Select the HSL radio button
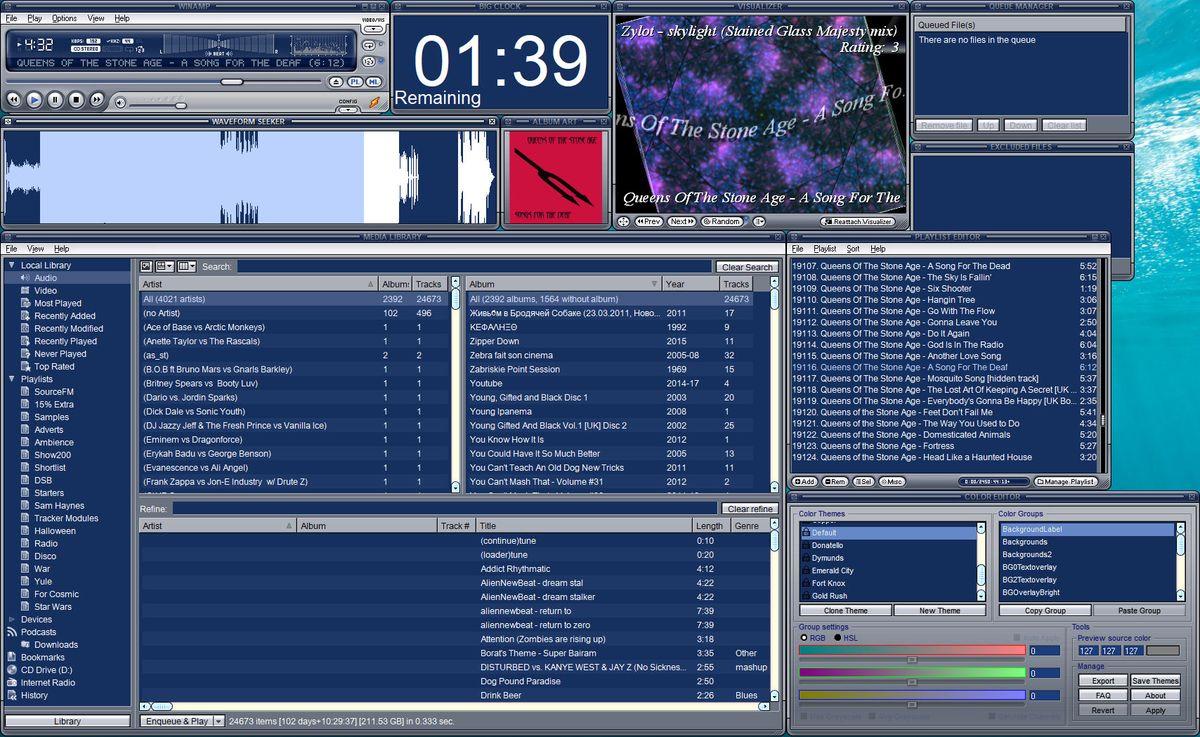The width and height of the screenshot is (1200, 737). [x=838, y=638]
